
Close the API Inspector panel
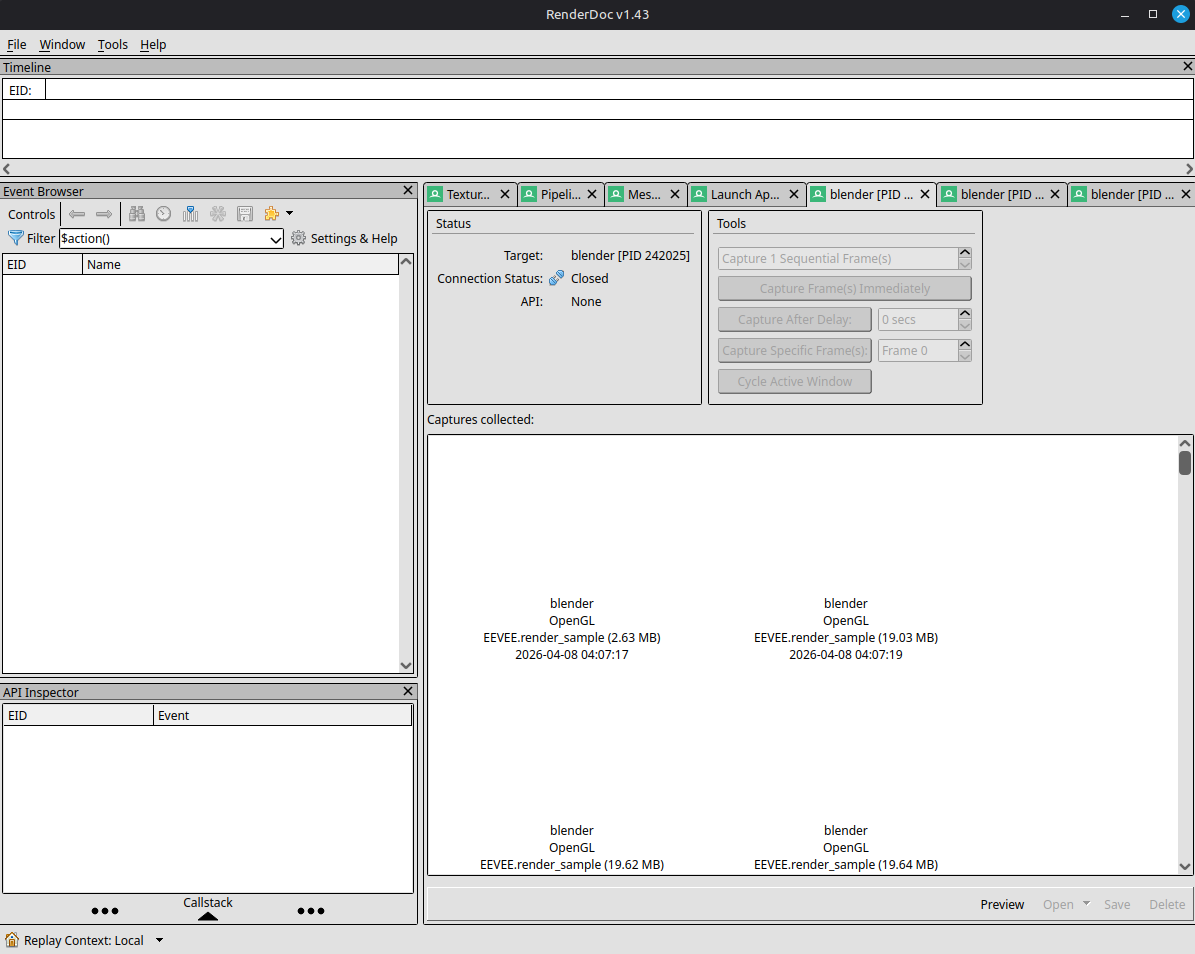click(408, 691)
